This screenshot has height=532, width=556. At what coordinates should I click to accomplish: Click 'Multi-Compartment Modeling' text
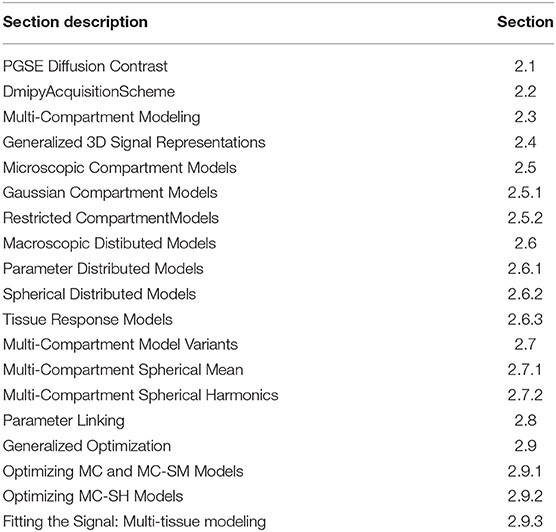click(101, 117)
